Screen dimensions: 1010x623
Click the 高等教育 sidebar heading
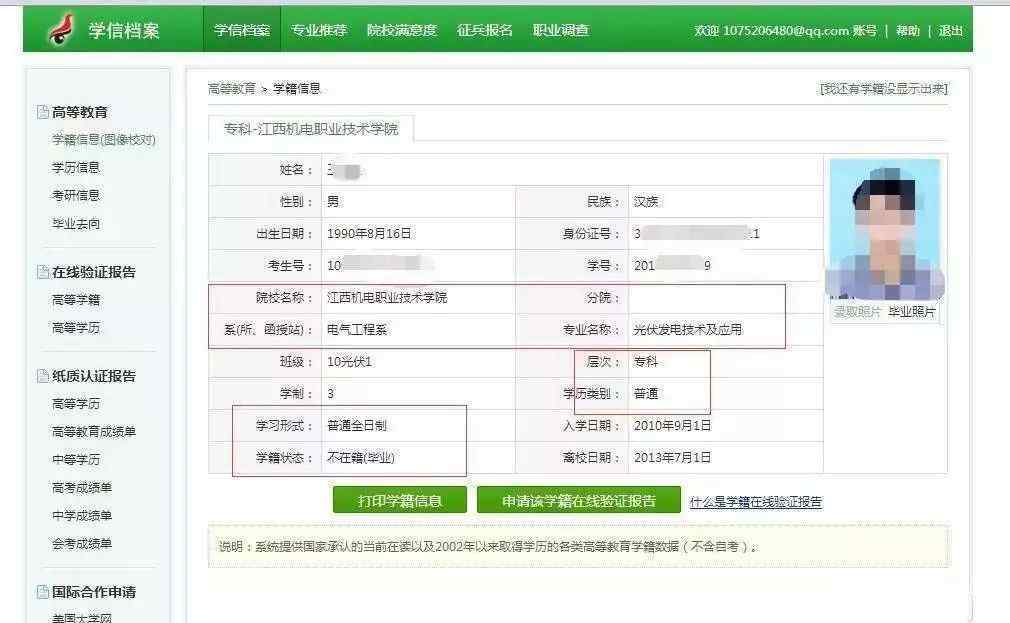(80, 112)
